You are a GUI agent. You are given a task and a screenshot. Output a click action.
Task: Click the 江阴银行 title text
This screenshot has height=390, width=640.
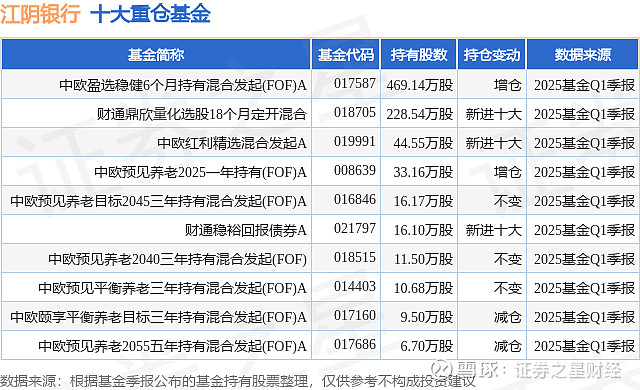(x=40, y=13)
